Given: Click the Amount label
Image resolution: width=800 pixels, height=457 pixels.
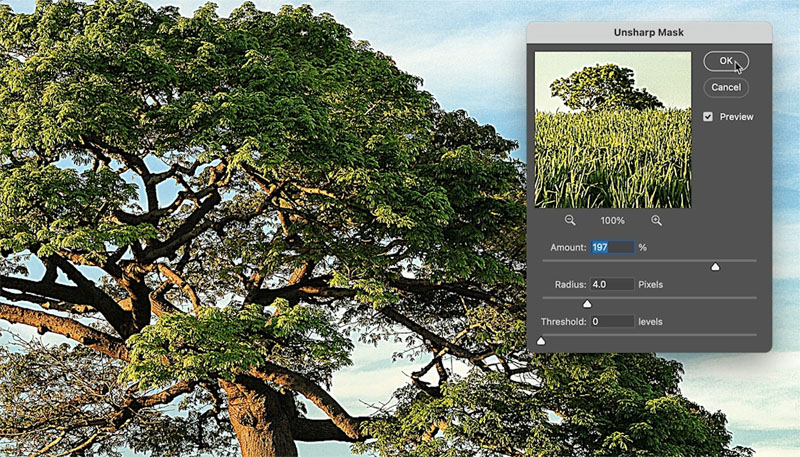Looking at the screenshot, I should click(568, 247).
